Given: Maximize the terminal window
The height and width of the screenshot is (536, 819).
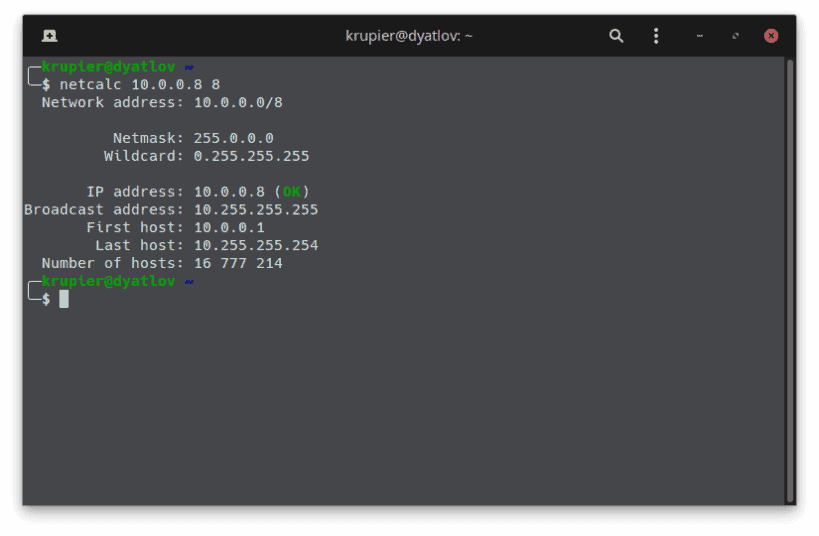Looking at the screenshot, I should click(735, 36).
